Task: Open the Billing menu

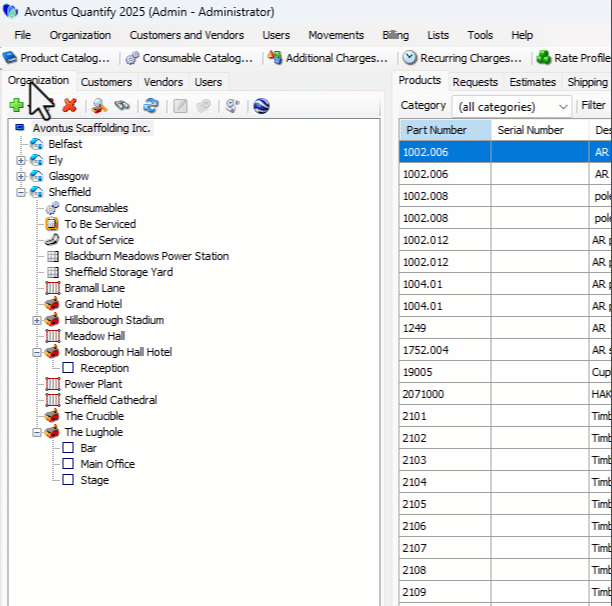Action: (395, 35)
